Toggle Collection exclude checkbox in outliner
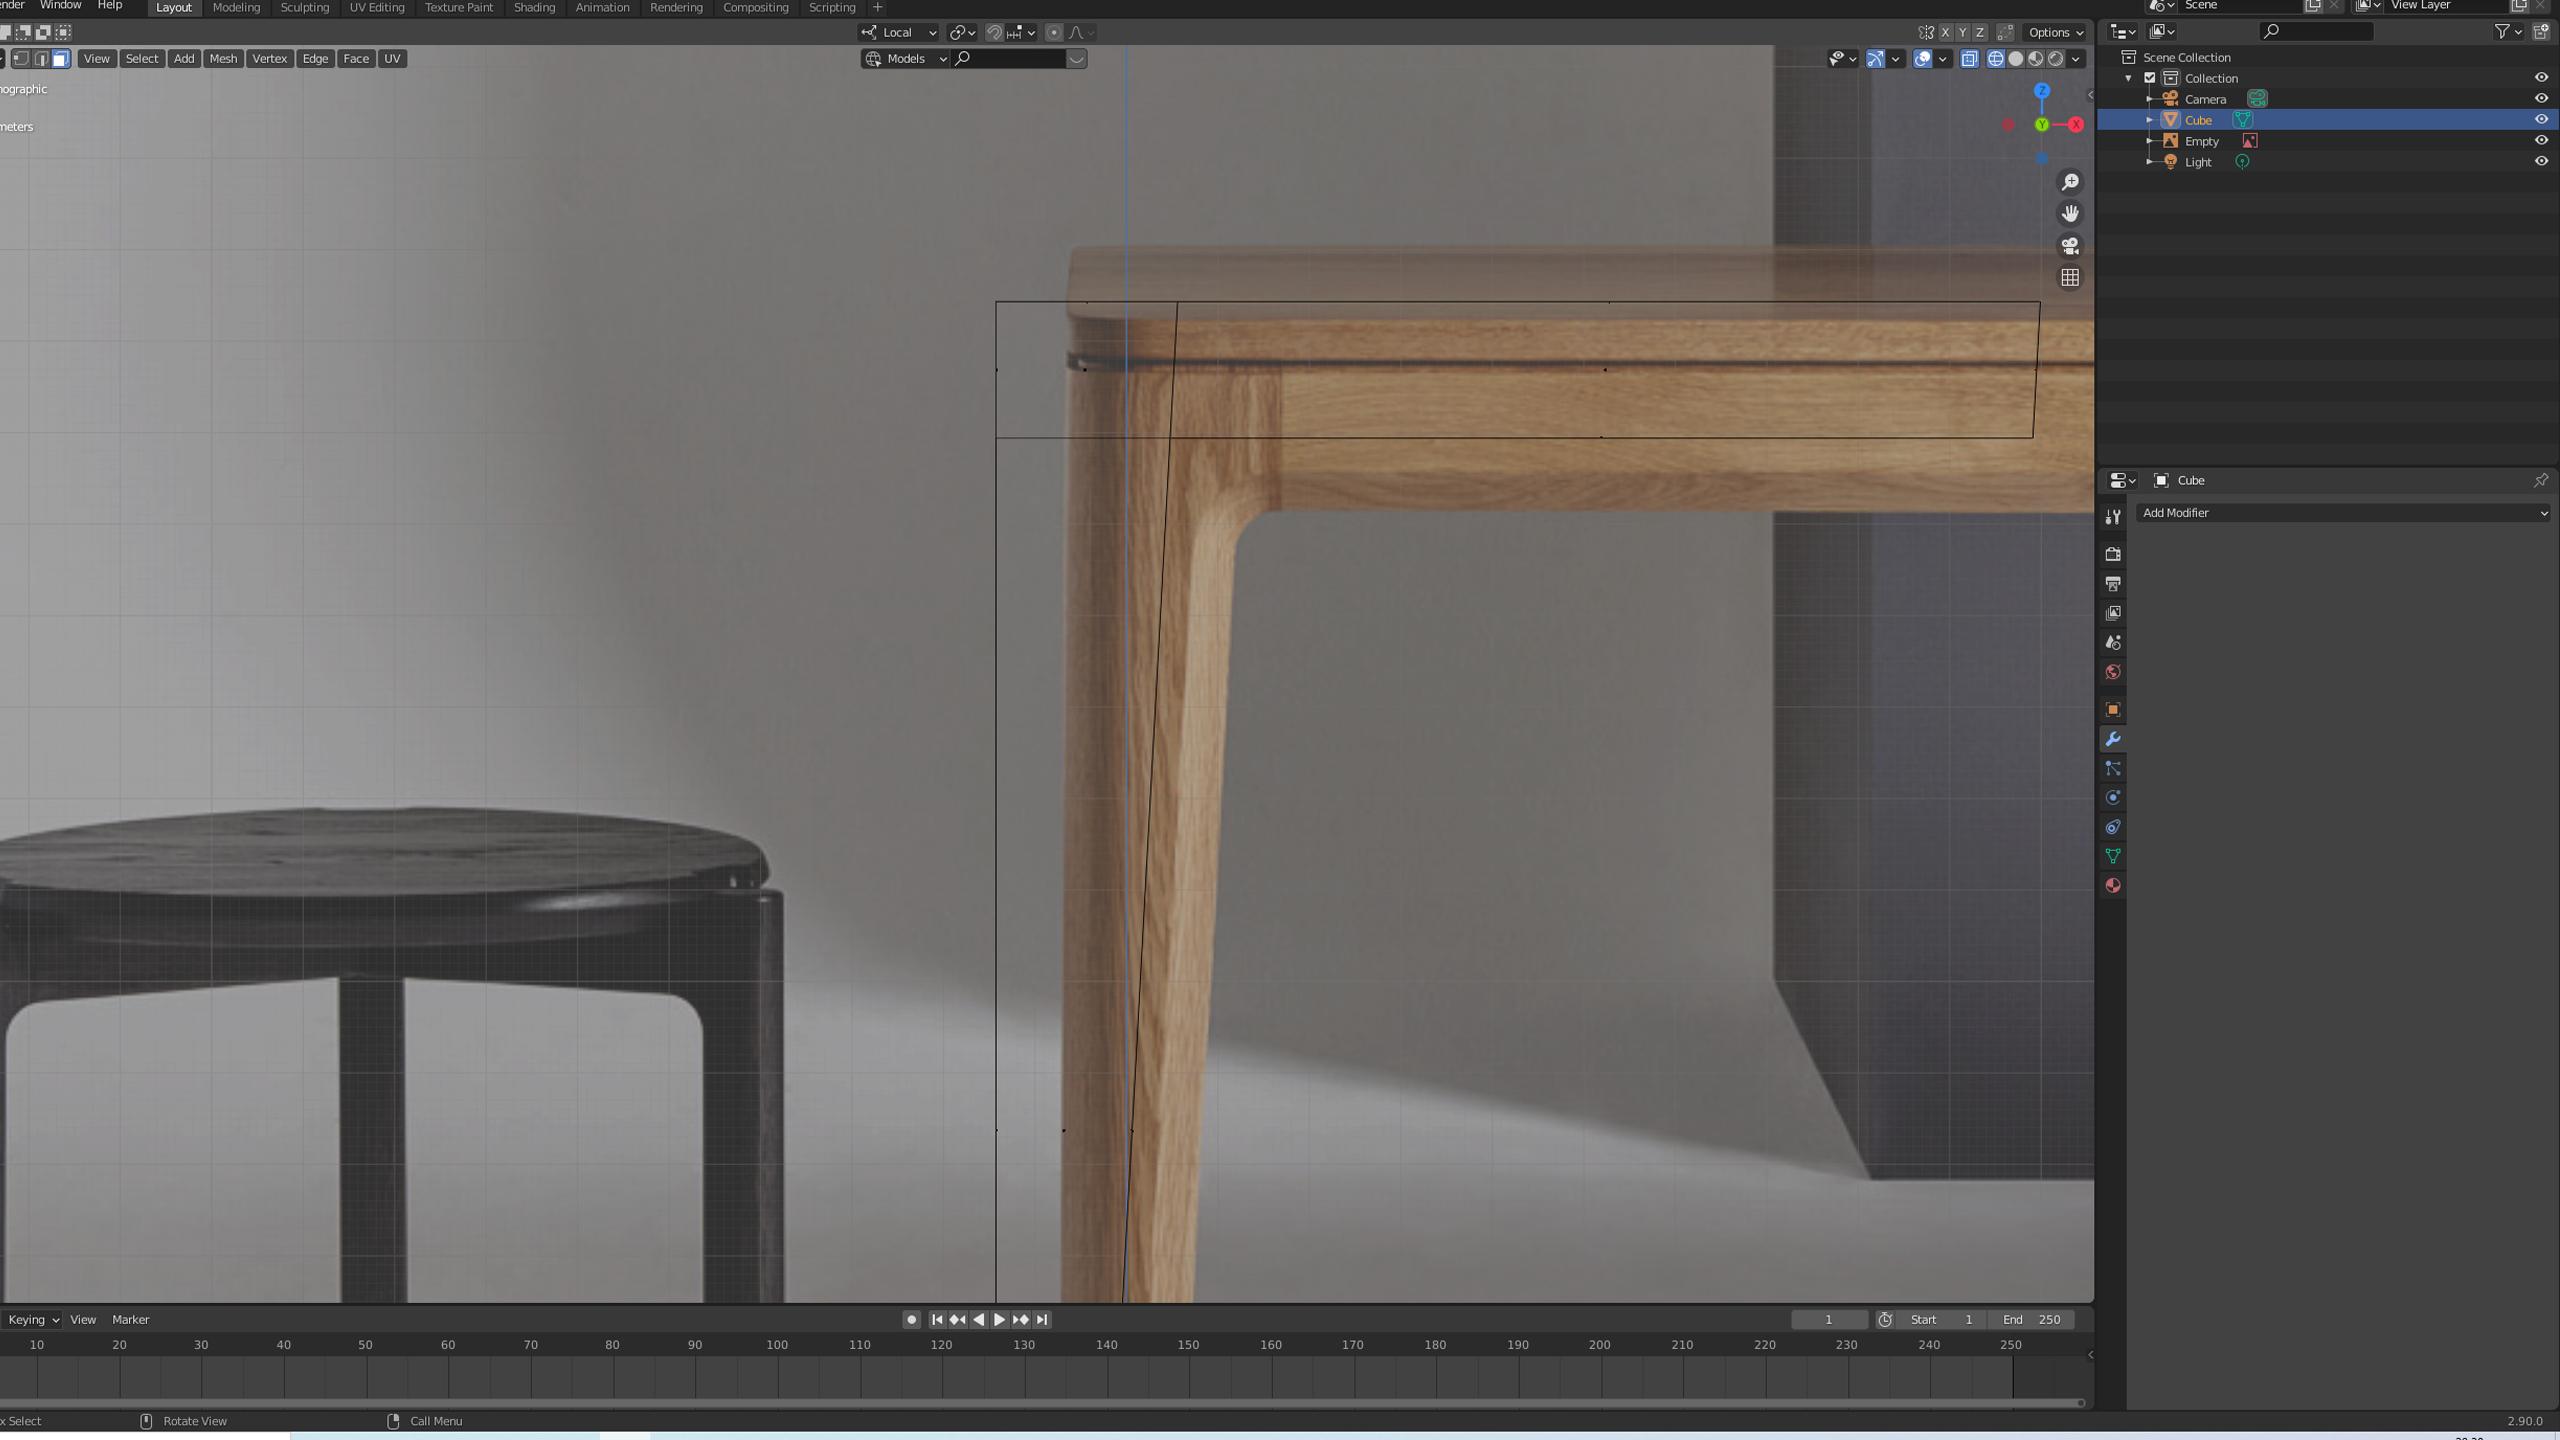The height and width of the screenshot is (1440, 2560). click(x=2149, y=78)
